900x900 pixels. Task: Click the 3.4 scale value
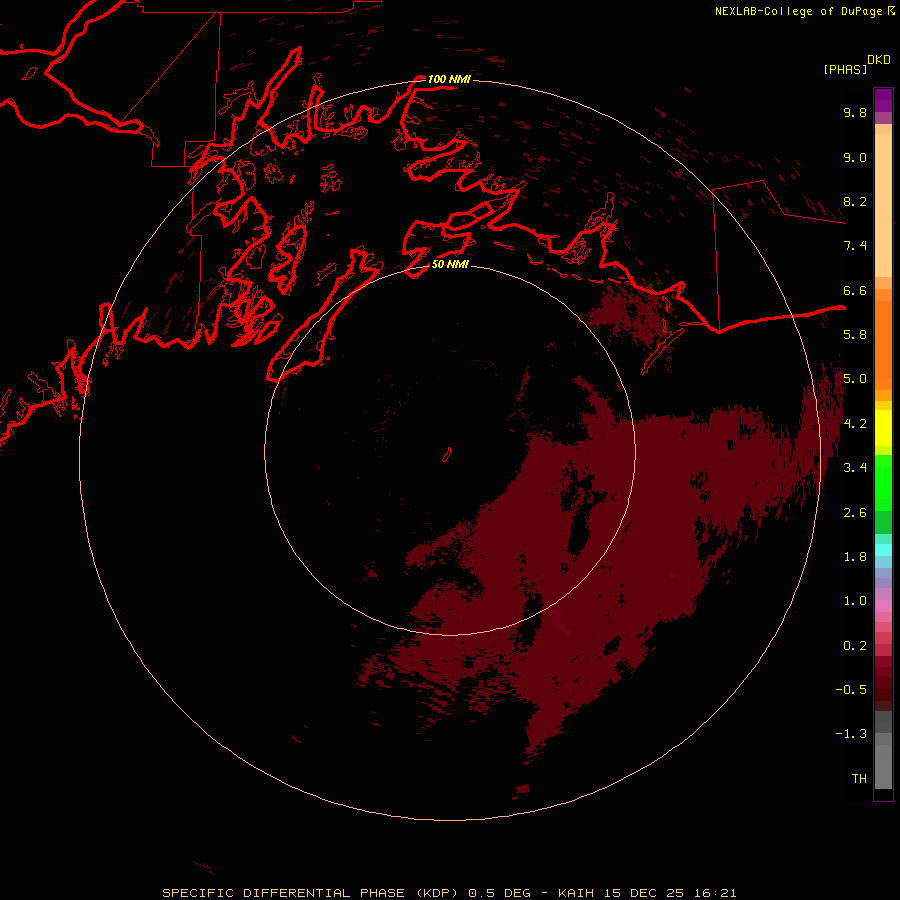coord(855,468)
